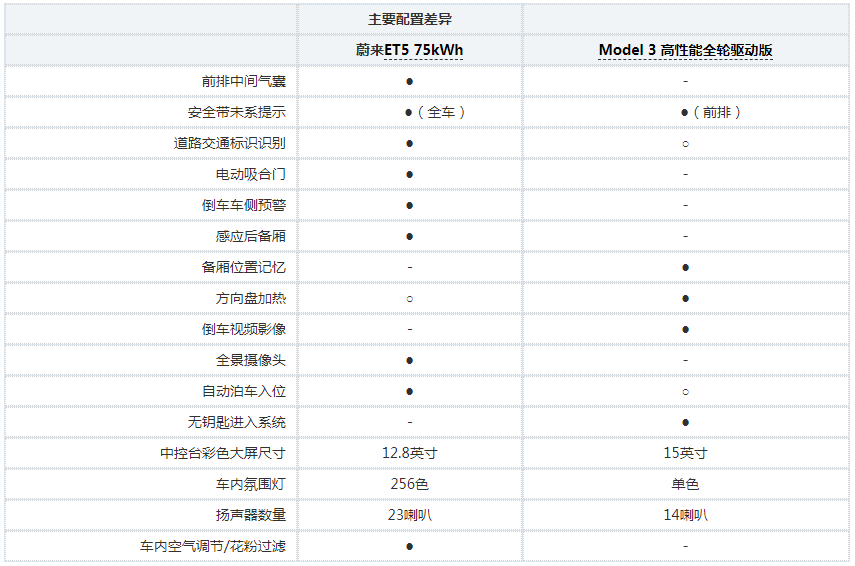Screen dimensions: 855x566
Task: Select the 感应后备厢 row label
Action: [x=251, y=237]
